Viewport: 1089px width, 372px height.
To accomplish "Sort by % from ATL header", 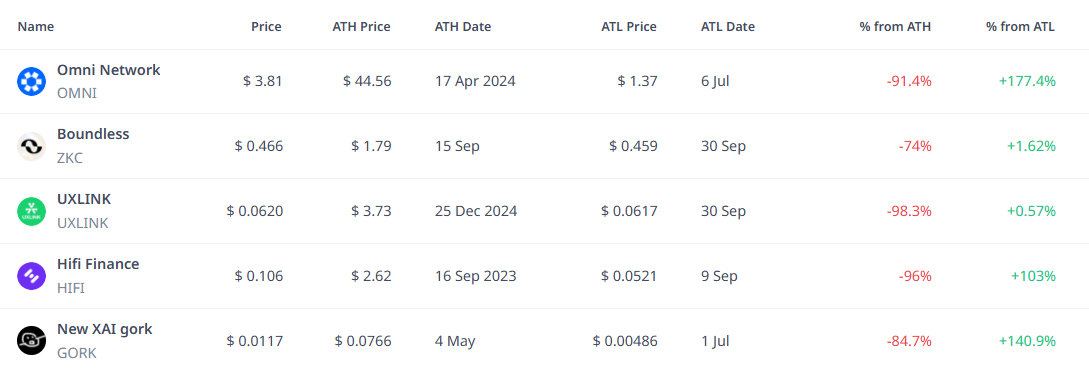I will [x=1020, y=27].
